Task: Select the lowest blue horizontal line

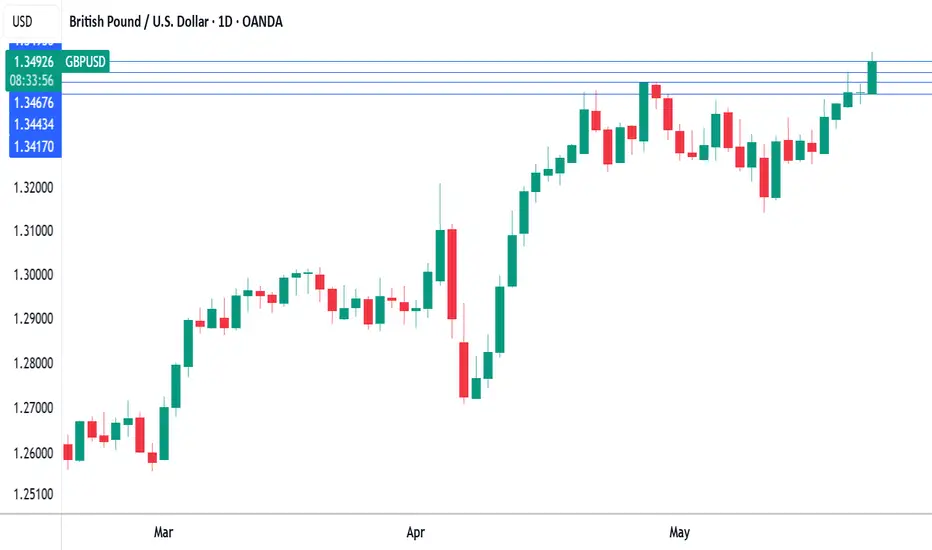Action: click(x=496, y=94)
